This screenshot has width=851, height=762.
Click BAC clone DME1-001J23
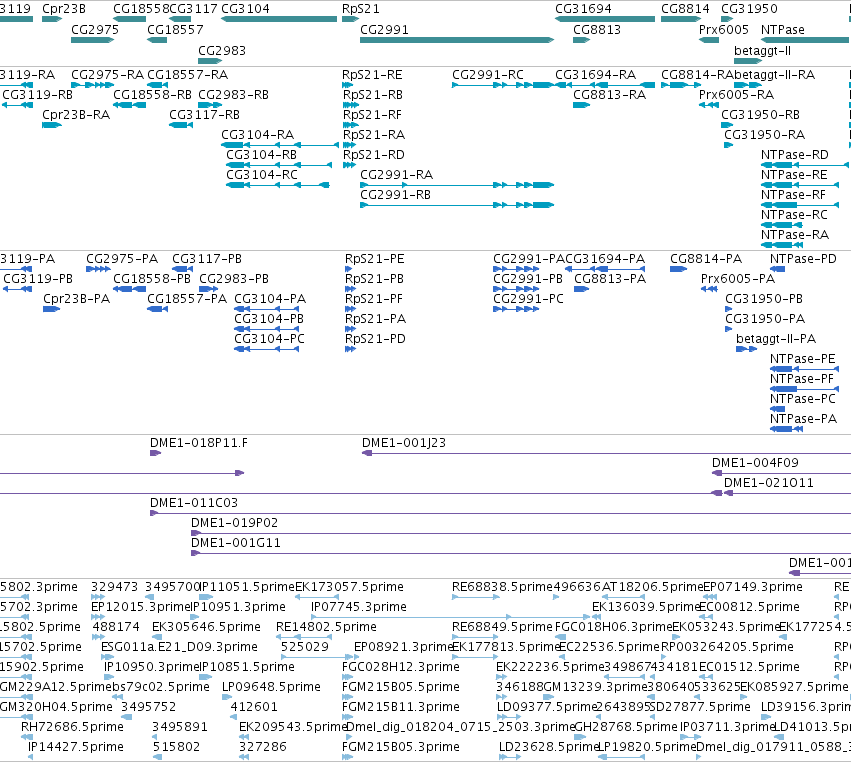click(x=606, y=453)
